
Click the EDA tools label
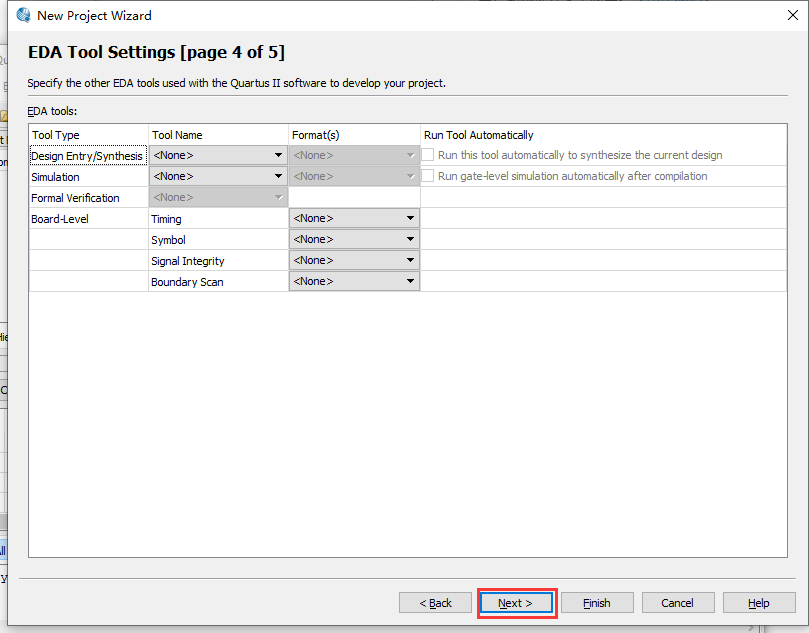click(52, 111)
